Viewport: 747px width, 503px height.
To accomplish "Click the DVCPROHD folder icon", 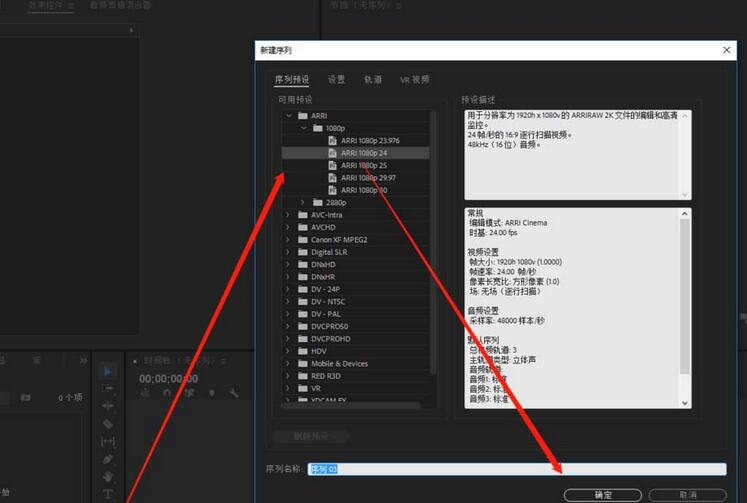I will point(303,339).
